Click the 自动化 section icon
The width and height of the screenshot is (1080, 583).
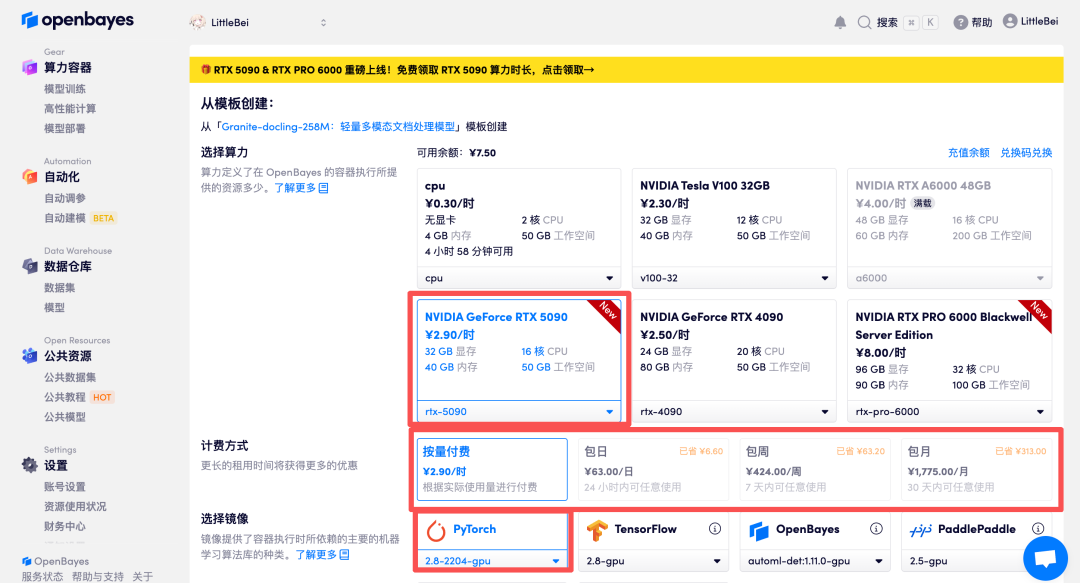coord(30,176)
